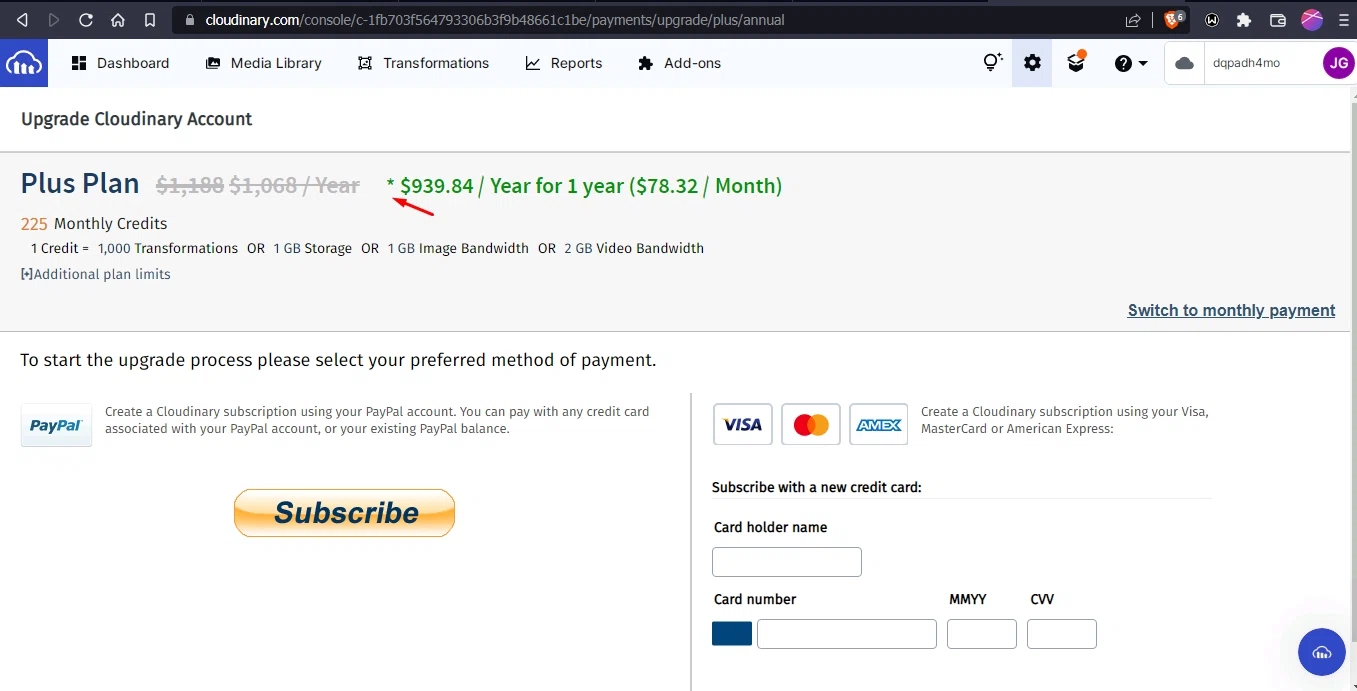Open the browser extensions puzzle icon
The height and width of the screenshot is (691, 1357).
[1244, 20]
